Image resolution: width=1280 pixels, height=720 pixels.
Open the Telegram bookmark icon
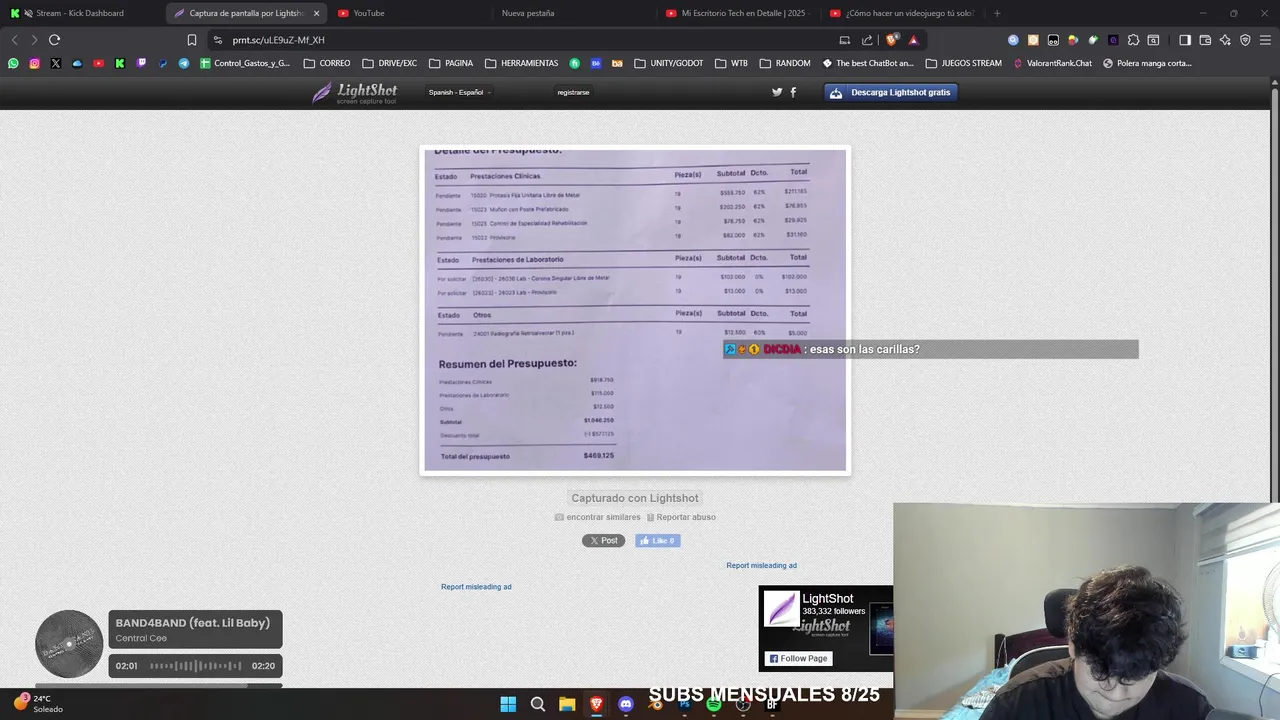tap(184, 63)
